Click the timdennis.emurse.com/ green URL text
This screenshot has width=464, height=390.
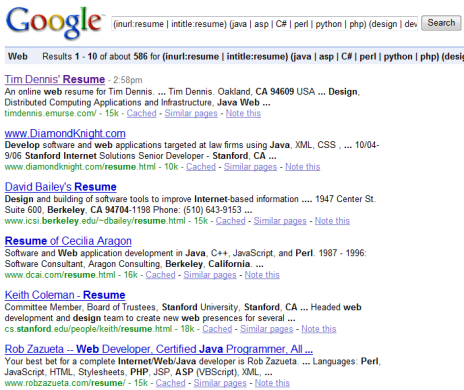50,113
